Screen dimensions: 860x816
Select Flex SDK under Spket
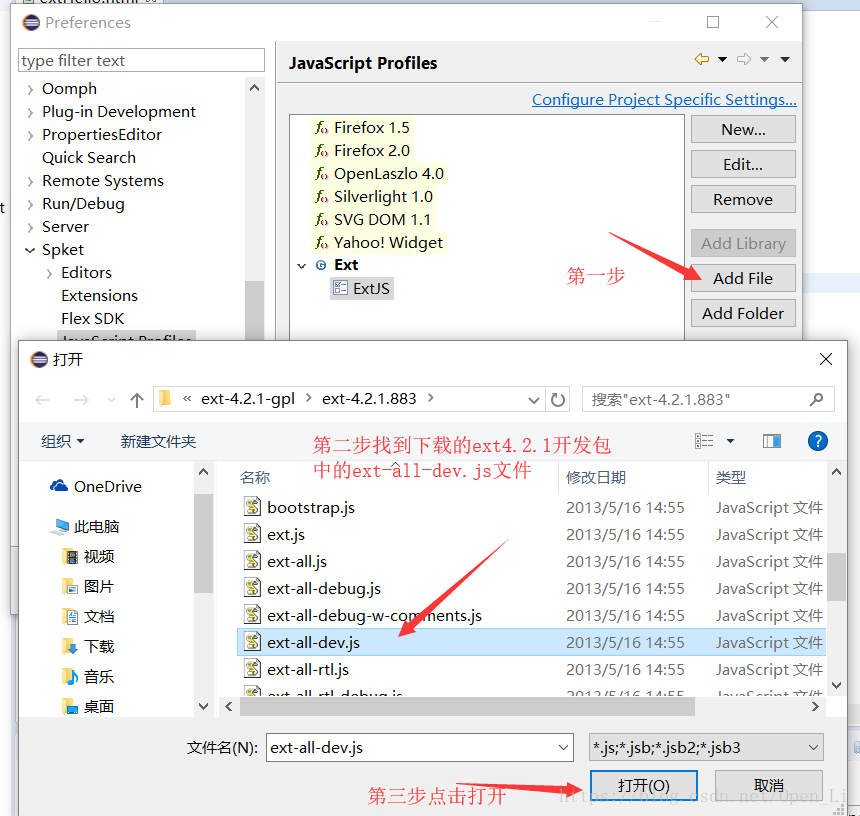click(93, 319)
